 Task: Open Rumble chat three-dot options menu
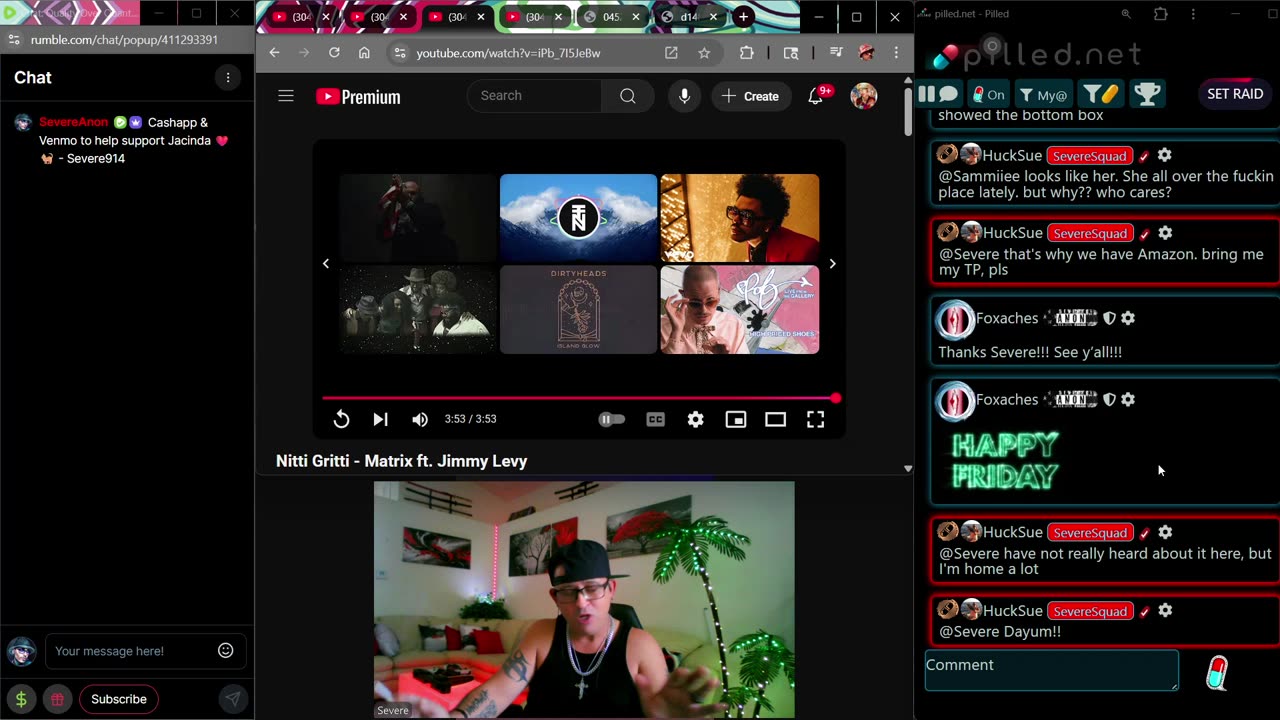point(228,78)
